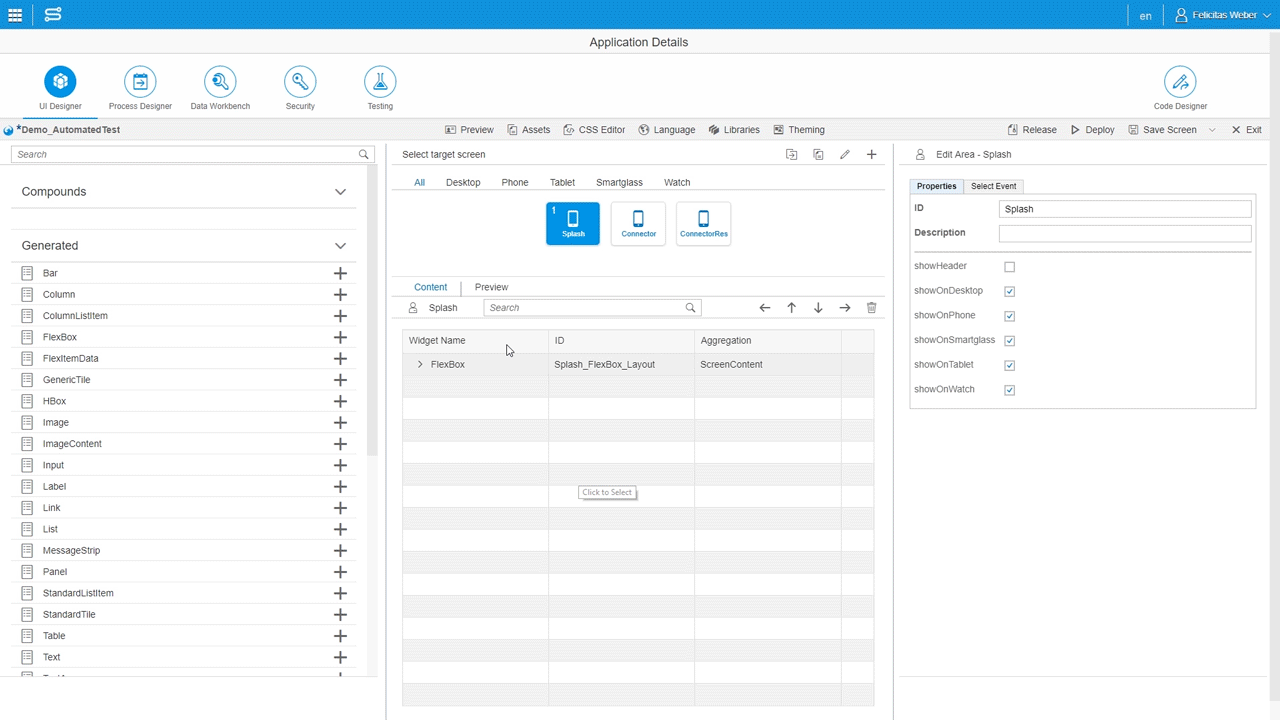1280x720 pixels.
Task: Select the Tablet device tab
Action: click(x=562, y=183)
